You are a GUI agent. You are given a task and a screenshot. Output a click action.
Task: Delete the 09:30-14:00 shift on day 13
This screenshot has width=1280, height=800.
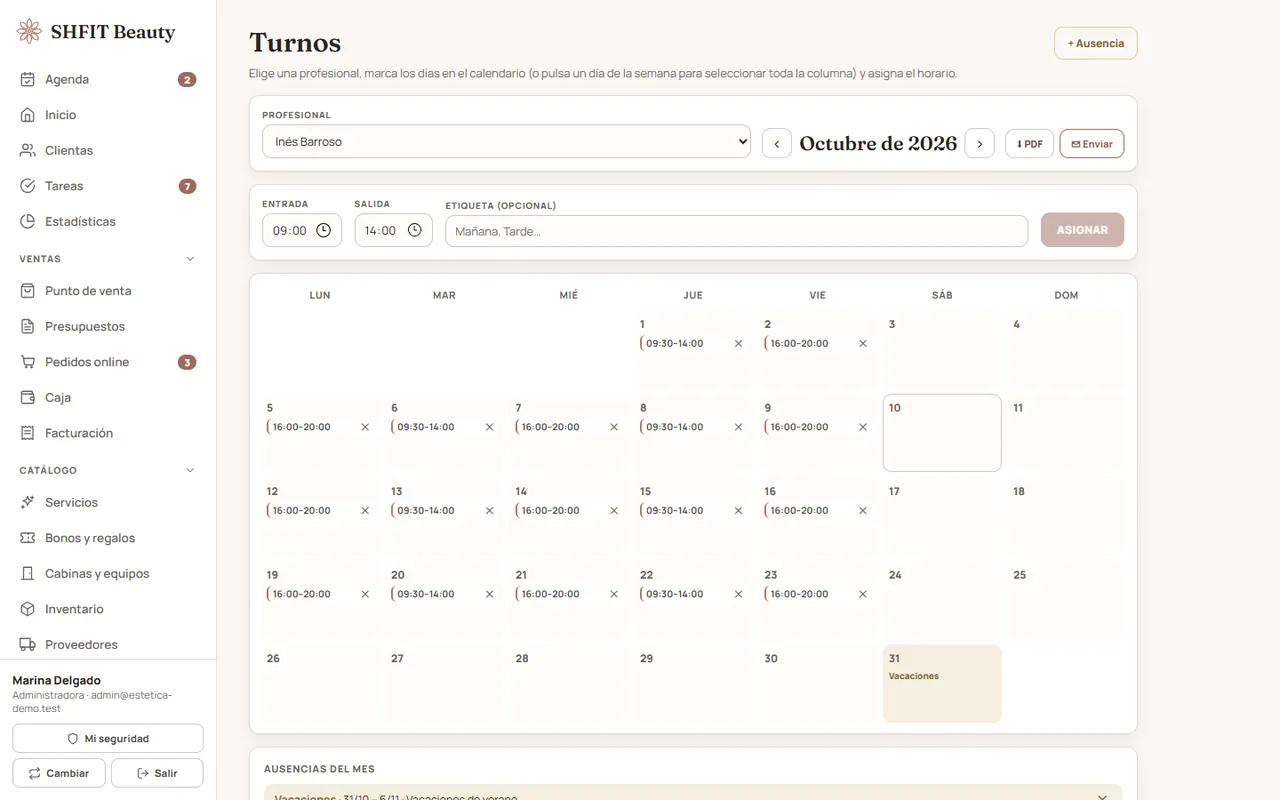[489, 510]
